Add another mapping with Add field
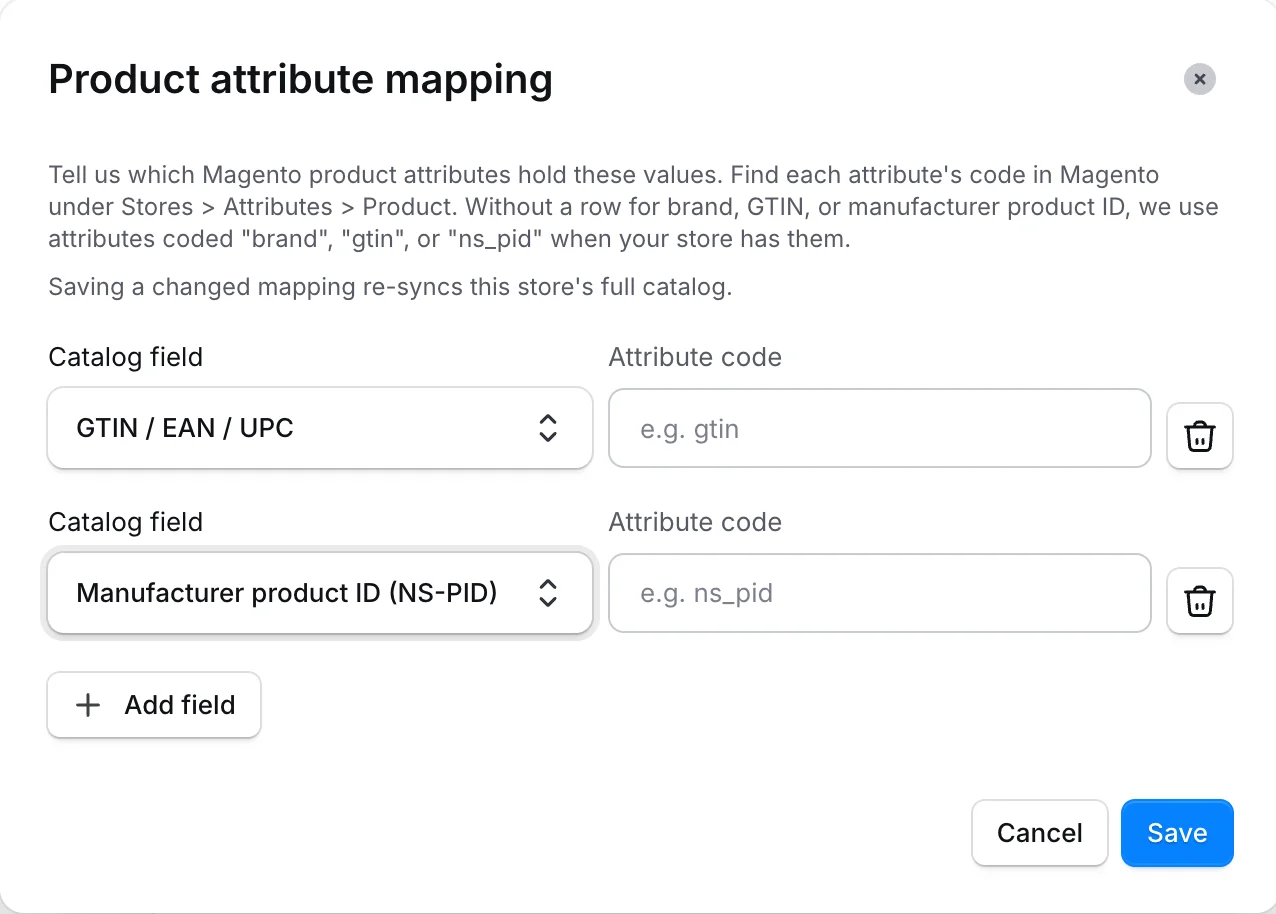 [154, 705]
